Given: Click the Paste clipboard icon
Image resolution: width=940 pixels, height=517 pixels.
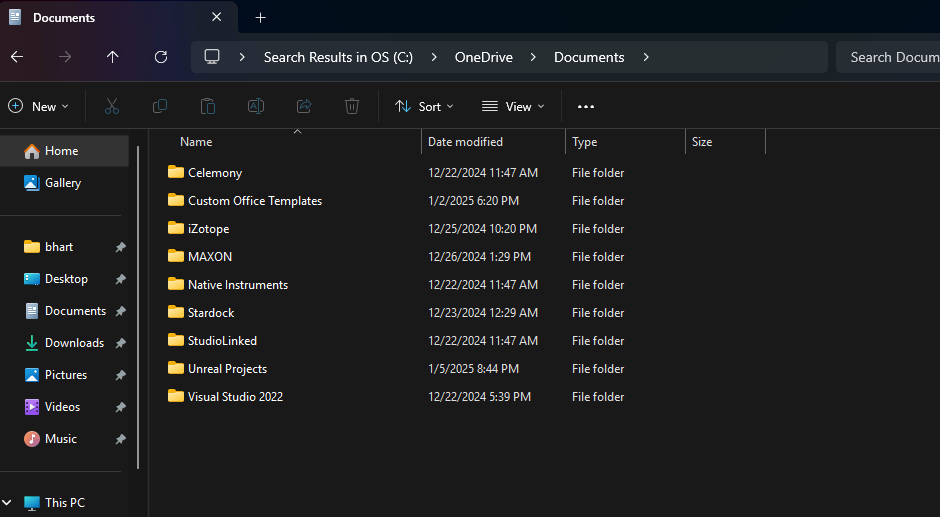Looking at the screenshot, I should pos(208,106).
